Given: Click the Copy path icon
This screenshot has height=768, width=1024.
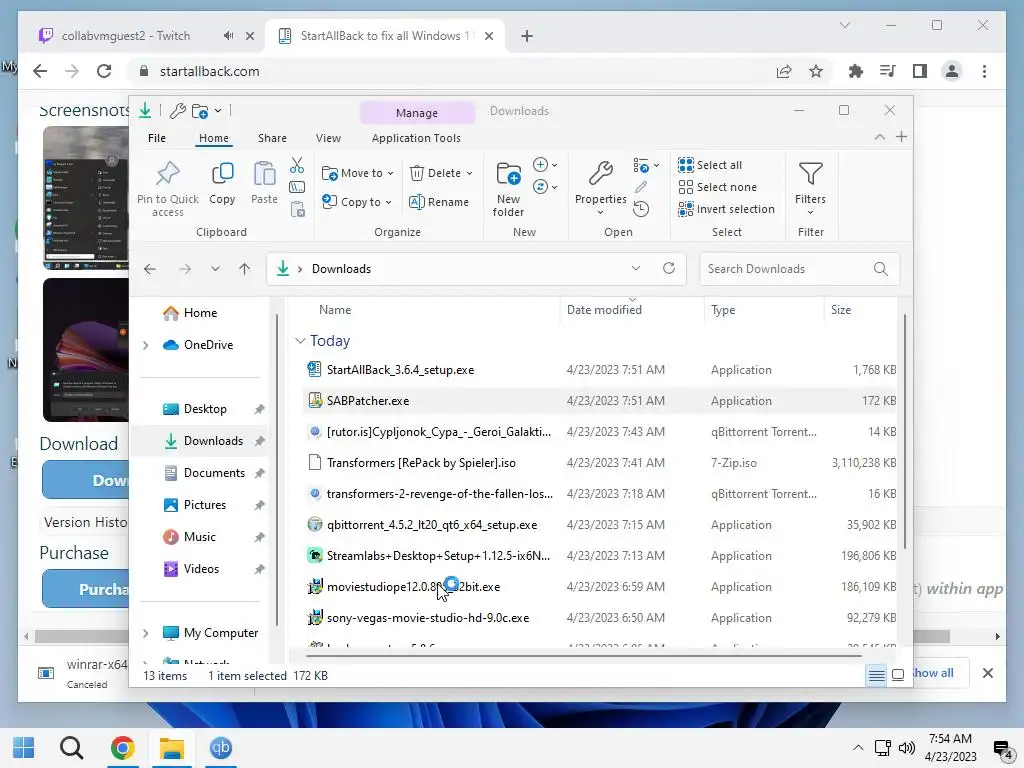Looking at the screenshot, I should coord(297,187).
